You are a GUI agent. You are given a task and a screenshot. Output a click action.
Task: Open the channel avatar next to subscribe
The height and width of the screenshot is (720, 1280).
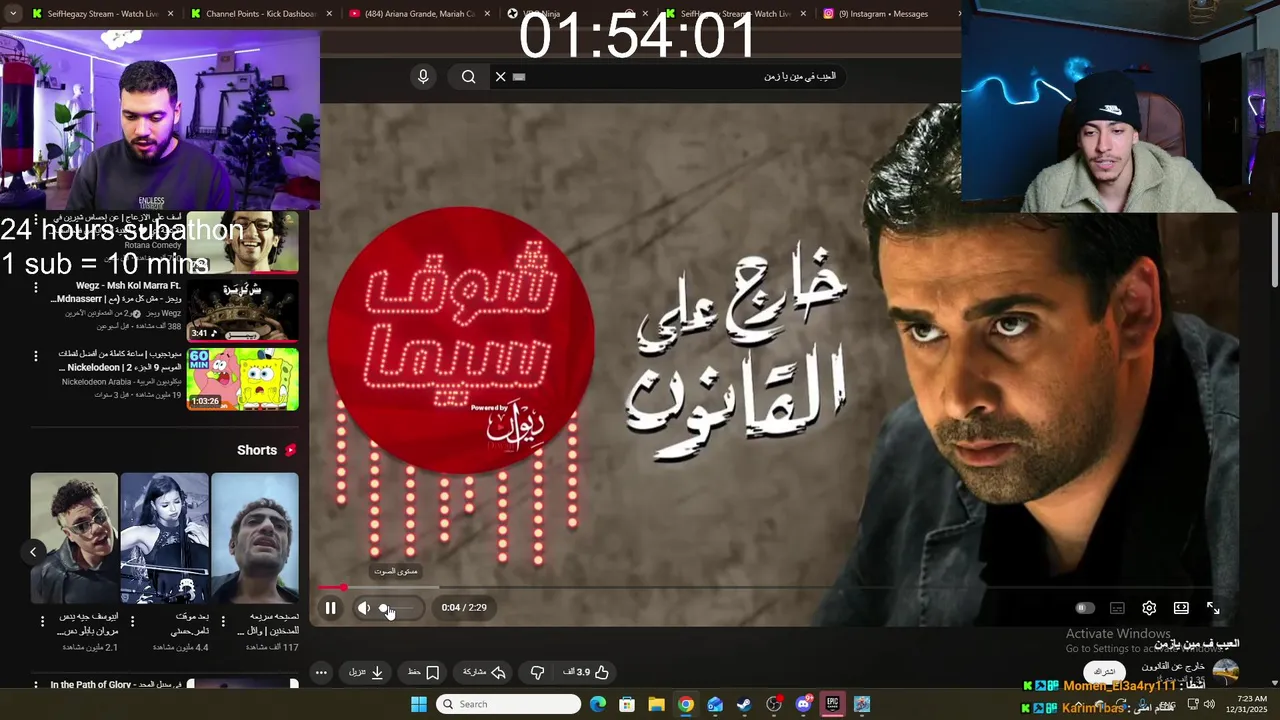(x=1225, y=672)
